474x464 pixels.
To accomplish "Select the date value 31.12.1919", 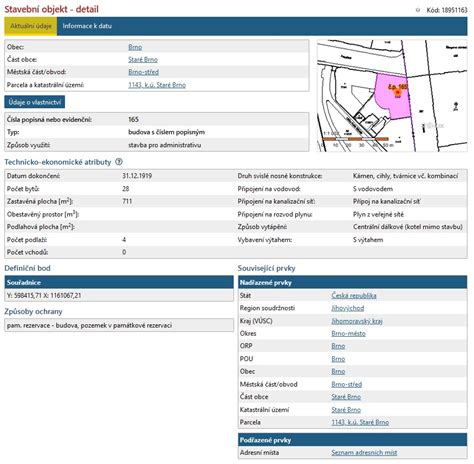I will (x=137, y=176).
